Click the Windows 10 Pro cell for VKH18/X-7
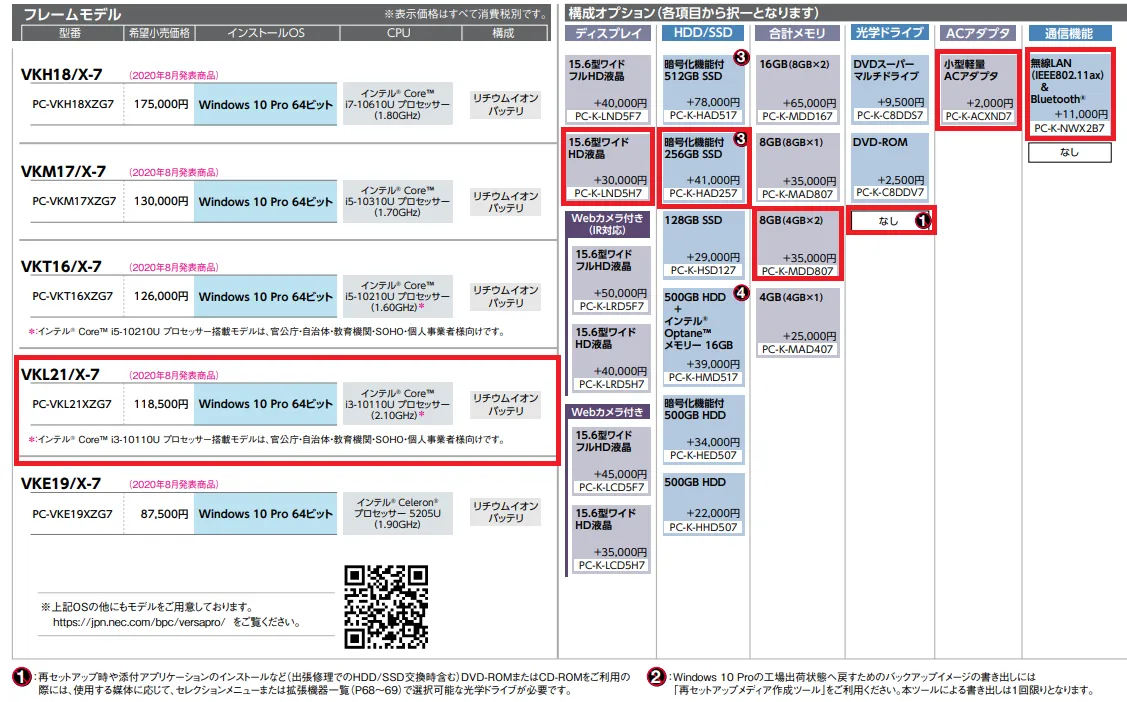 (265, 103)
